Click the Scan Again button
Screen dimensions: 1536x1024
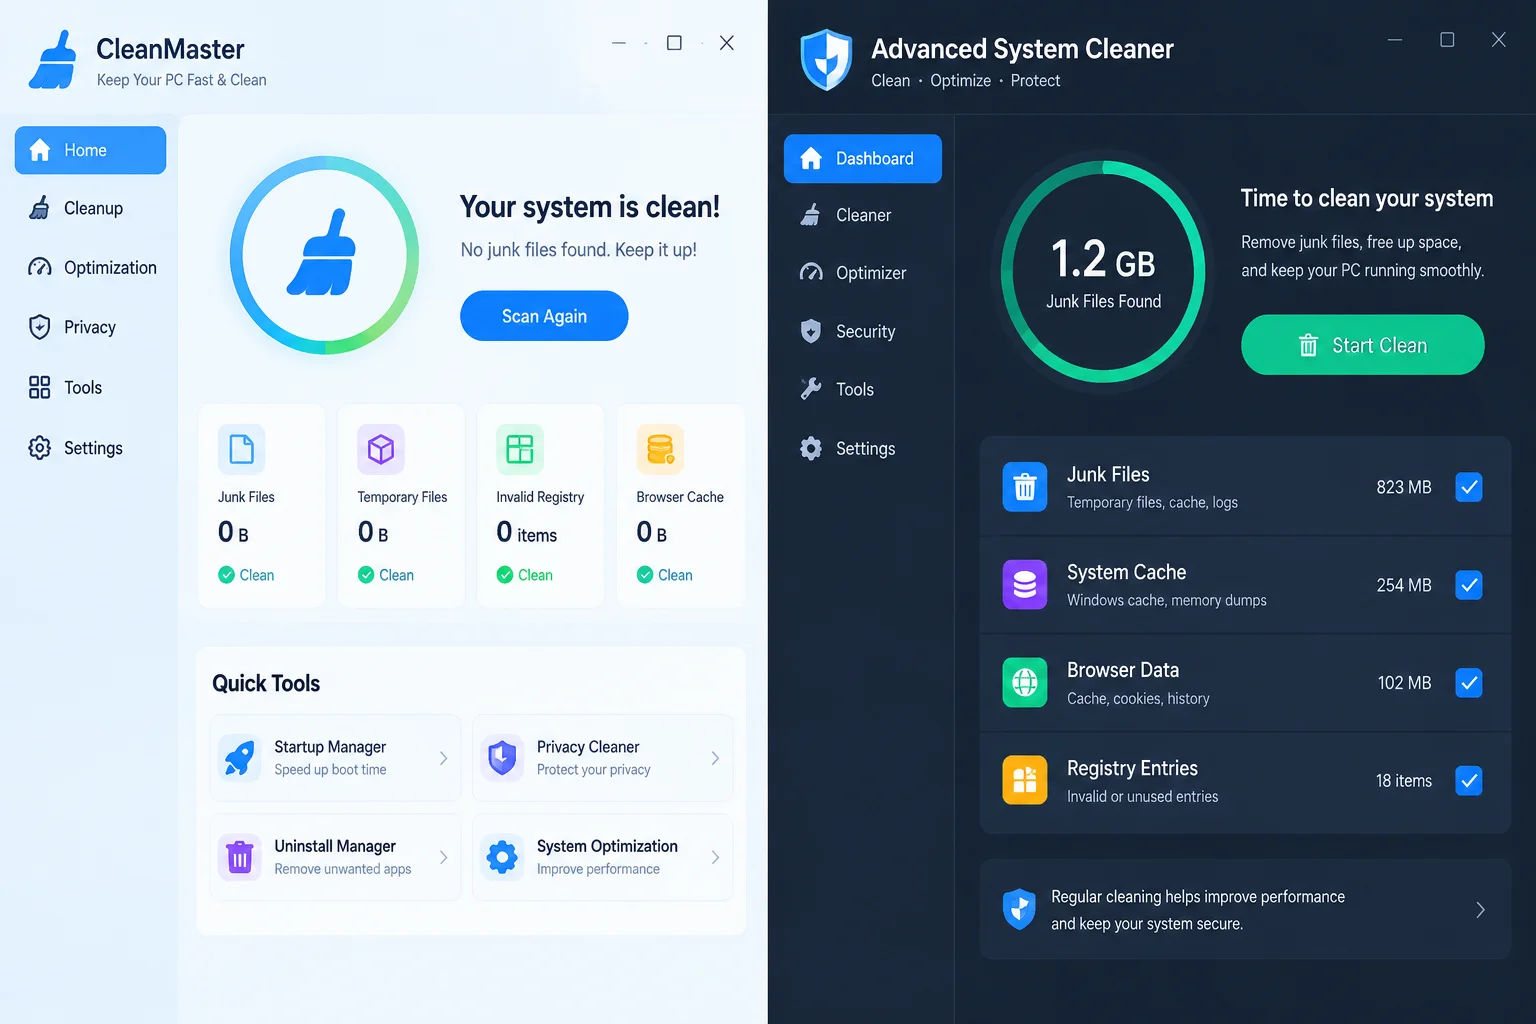coord(544,316)
